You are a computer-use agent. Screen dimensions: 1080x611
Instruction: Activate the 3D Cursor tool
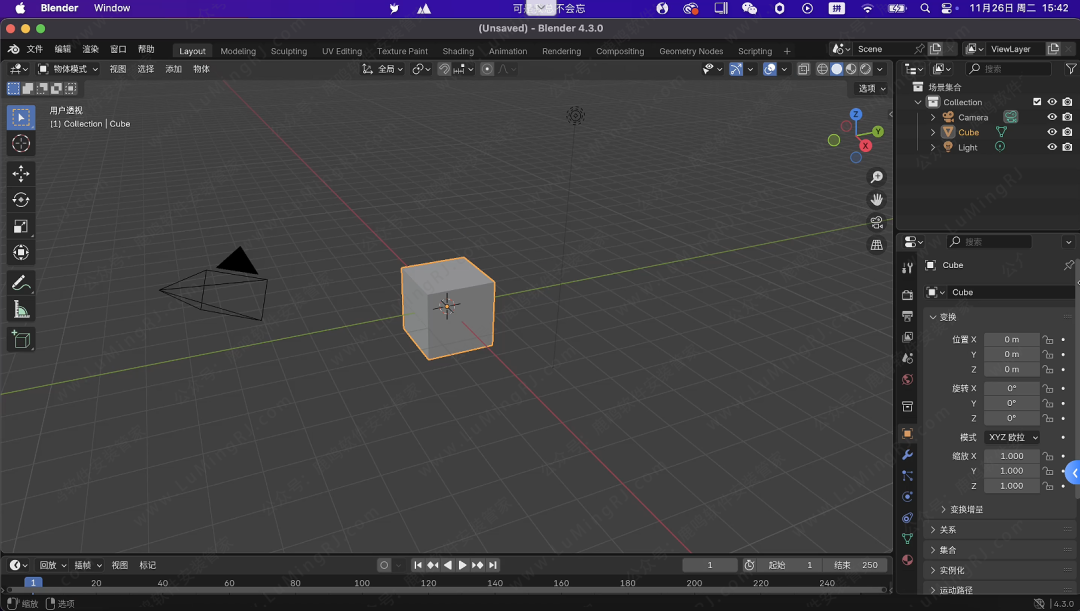click(21, 144)
